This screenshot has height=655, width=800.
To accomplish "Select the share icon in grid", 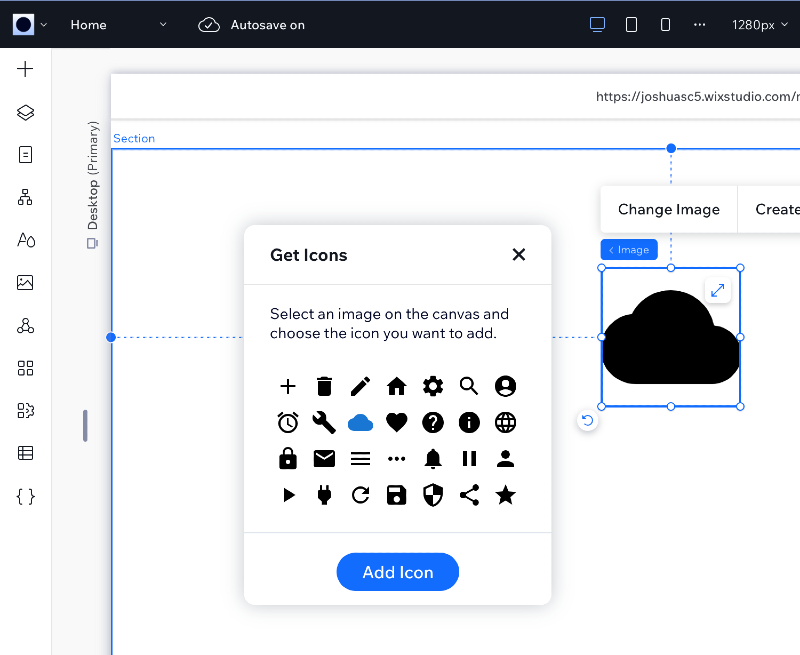I will [x=469, y=495].
